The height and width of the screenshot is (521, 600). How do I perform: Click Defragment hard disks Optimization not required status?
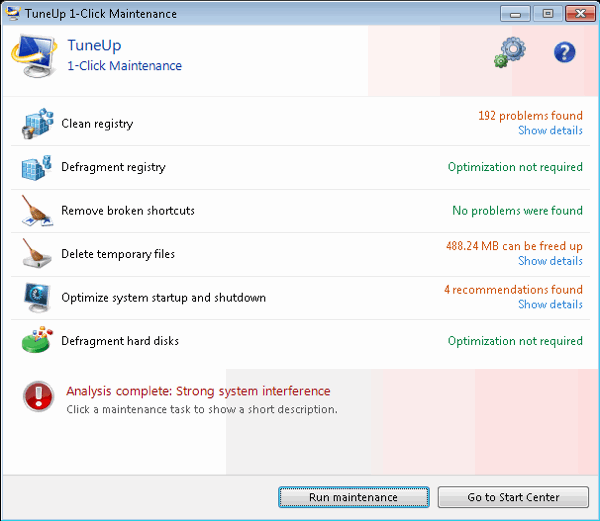515,341
